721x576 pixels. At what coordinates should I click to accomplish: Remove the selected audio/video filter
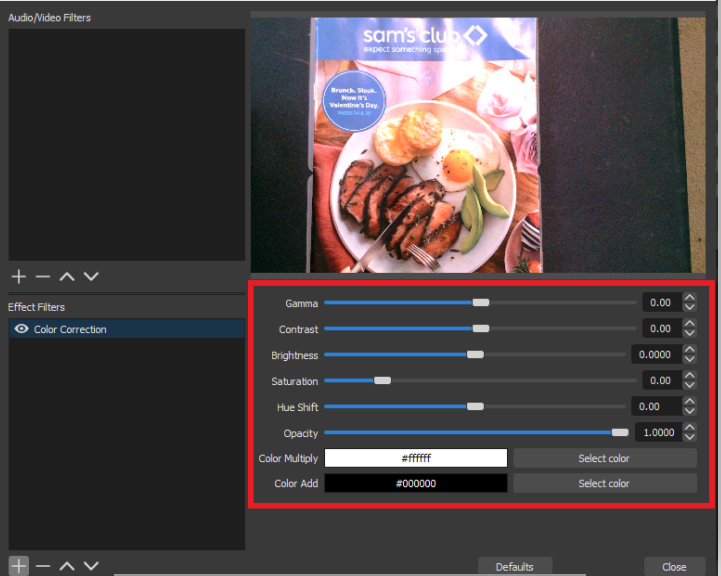[42, 276]
